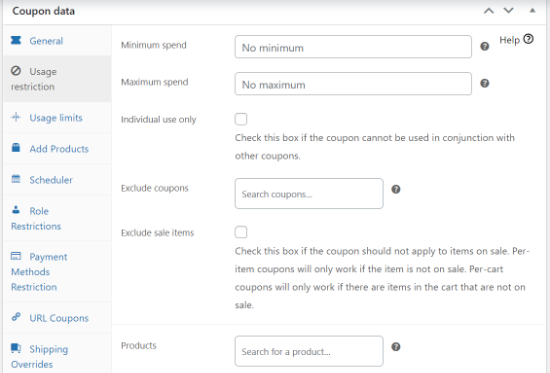Click the calendar icon for Scheduler
Screen dimensions: 550x373
coord(16,179)
